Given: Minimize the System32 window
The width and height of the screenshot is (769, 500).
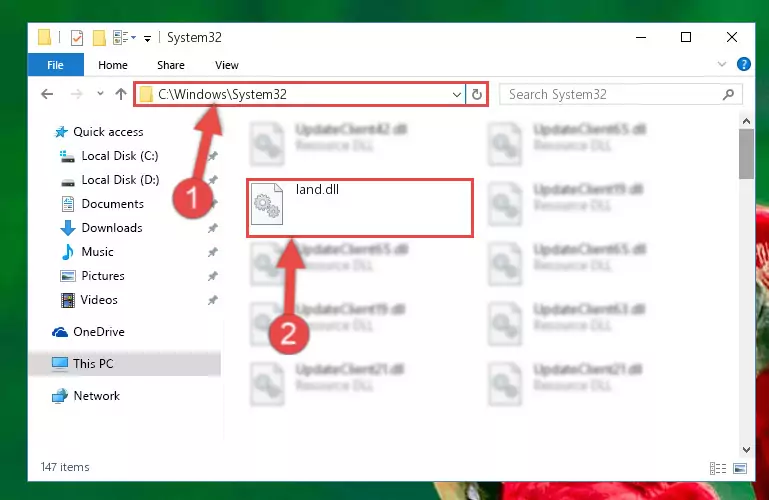Looking at the screenshot, I should [641, 37].
